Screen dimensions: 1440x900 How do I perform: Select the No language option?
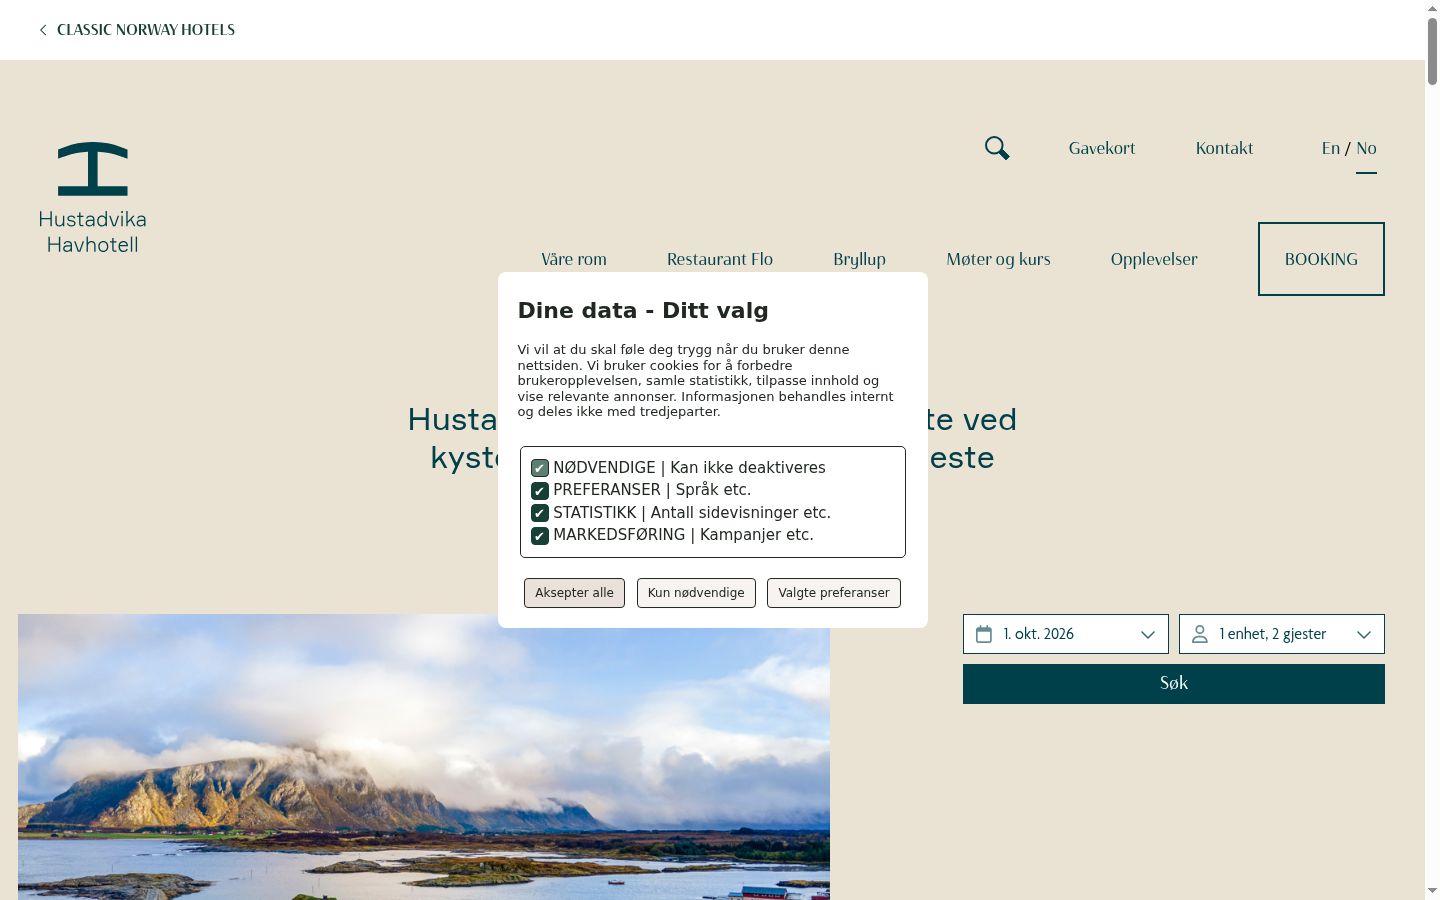1366,148
